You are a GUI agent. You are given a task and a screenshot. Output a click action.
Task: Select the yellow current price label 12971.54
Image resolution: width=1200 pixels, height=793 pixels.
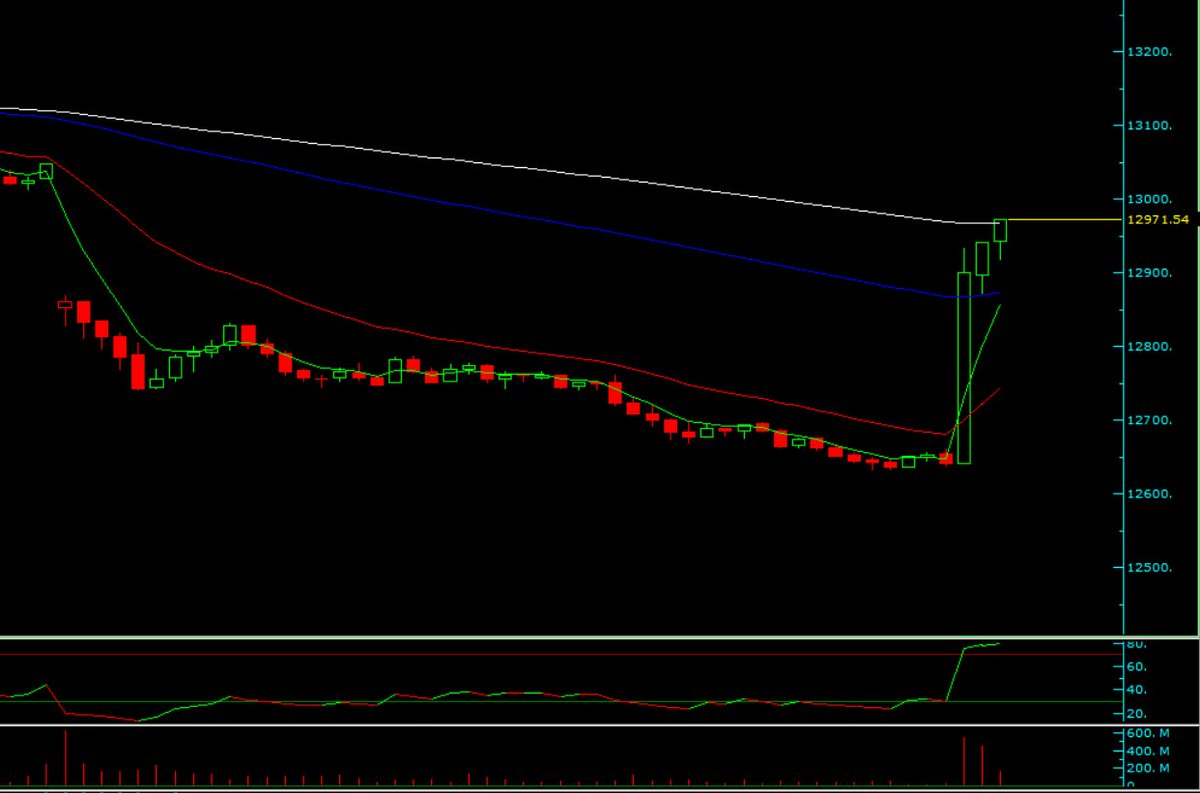point(1158,217)
